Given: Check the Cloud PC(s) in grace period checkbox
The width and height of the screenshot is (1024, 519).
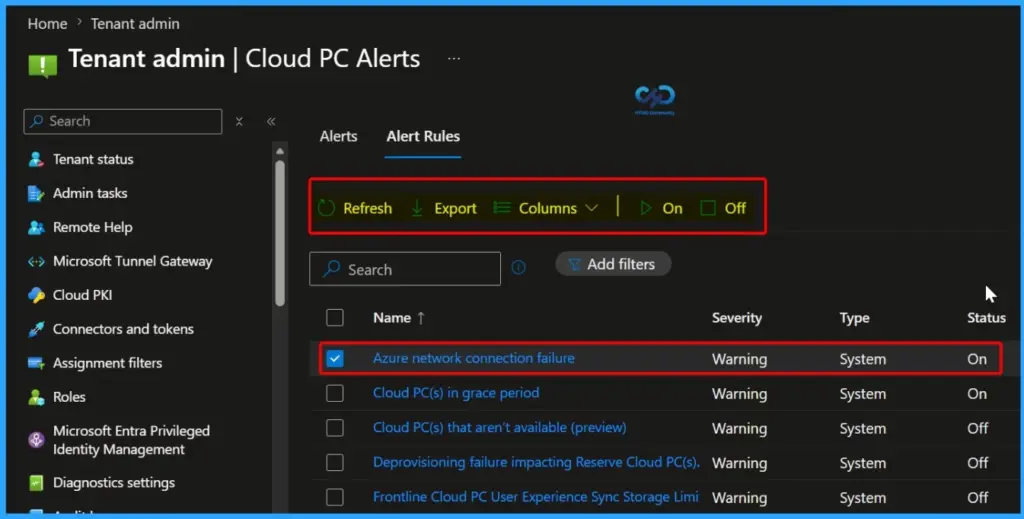Looking at the screenshot, I should (335, 393).
